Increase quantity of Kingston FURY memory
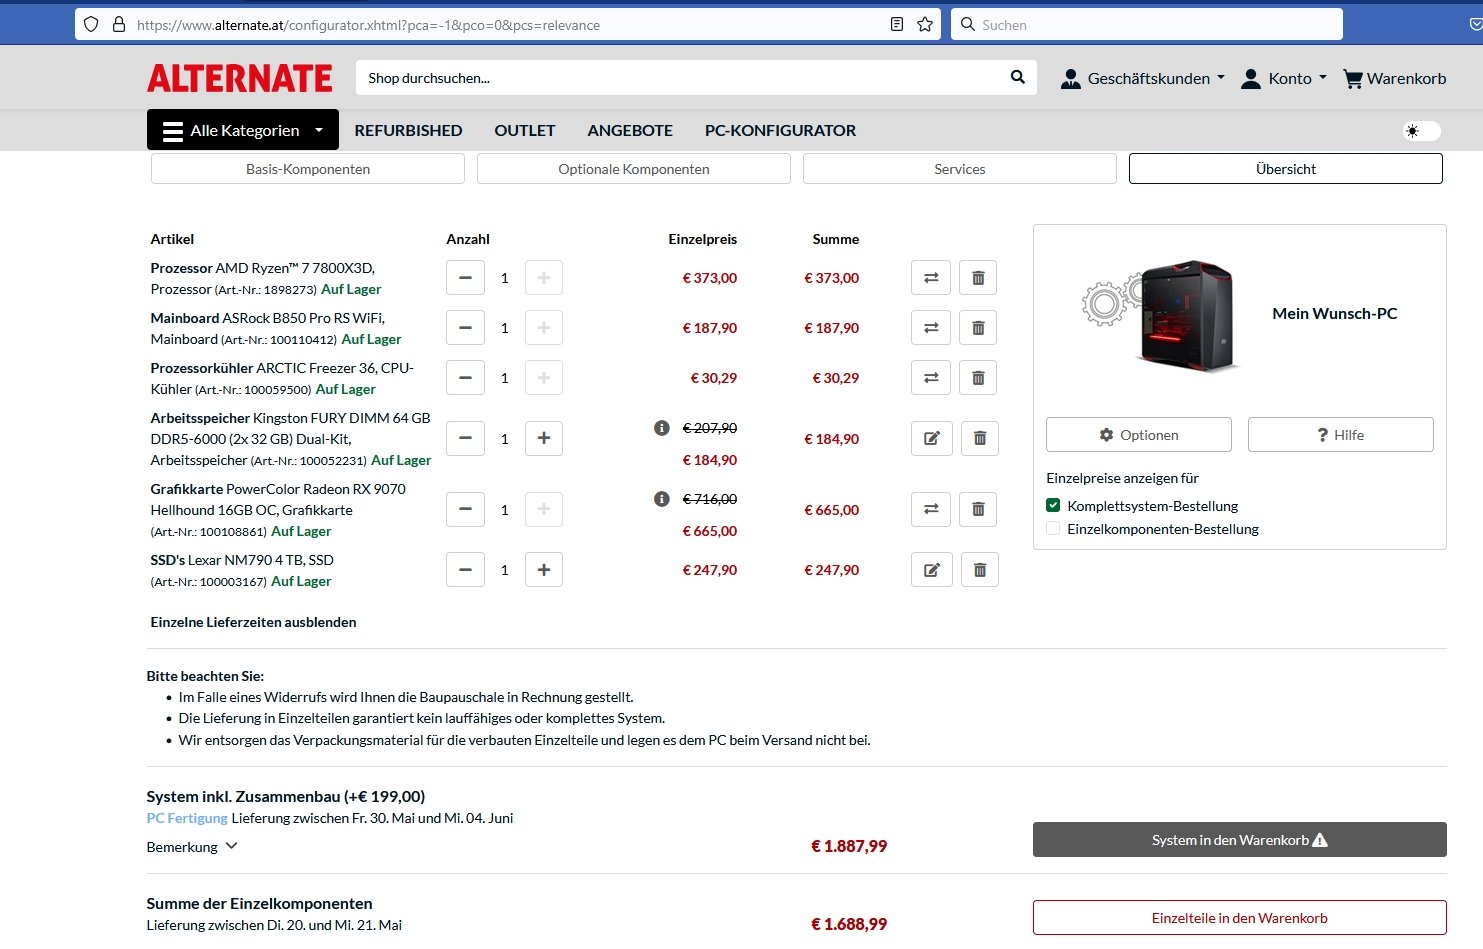The height and width of the screenshot is (949, 1483). pos(543,438)
